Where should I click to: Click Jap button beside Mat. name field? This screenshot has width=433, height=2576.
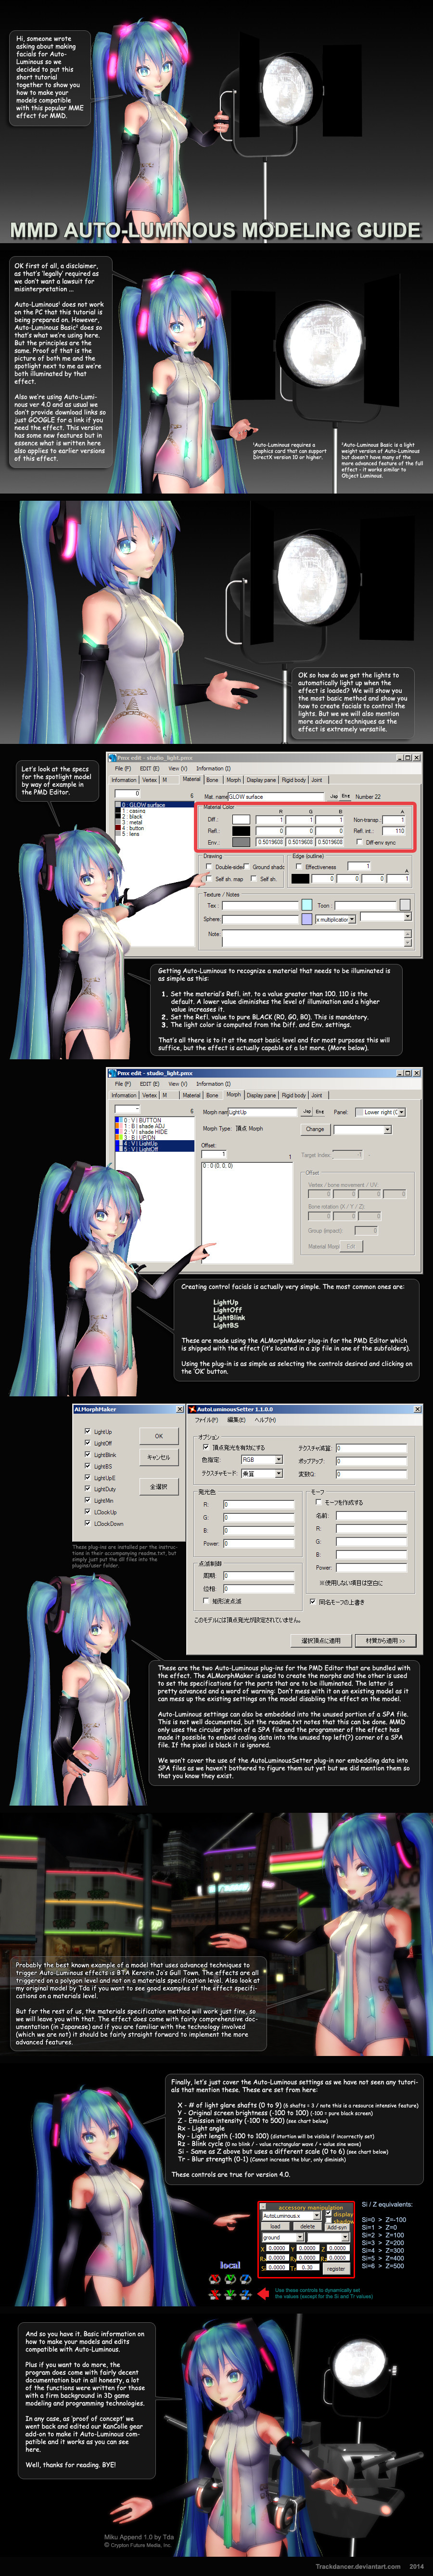pos(334,796)
